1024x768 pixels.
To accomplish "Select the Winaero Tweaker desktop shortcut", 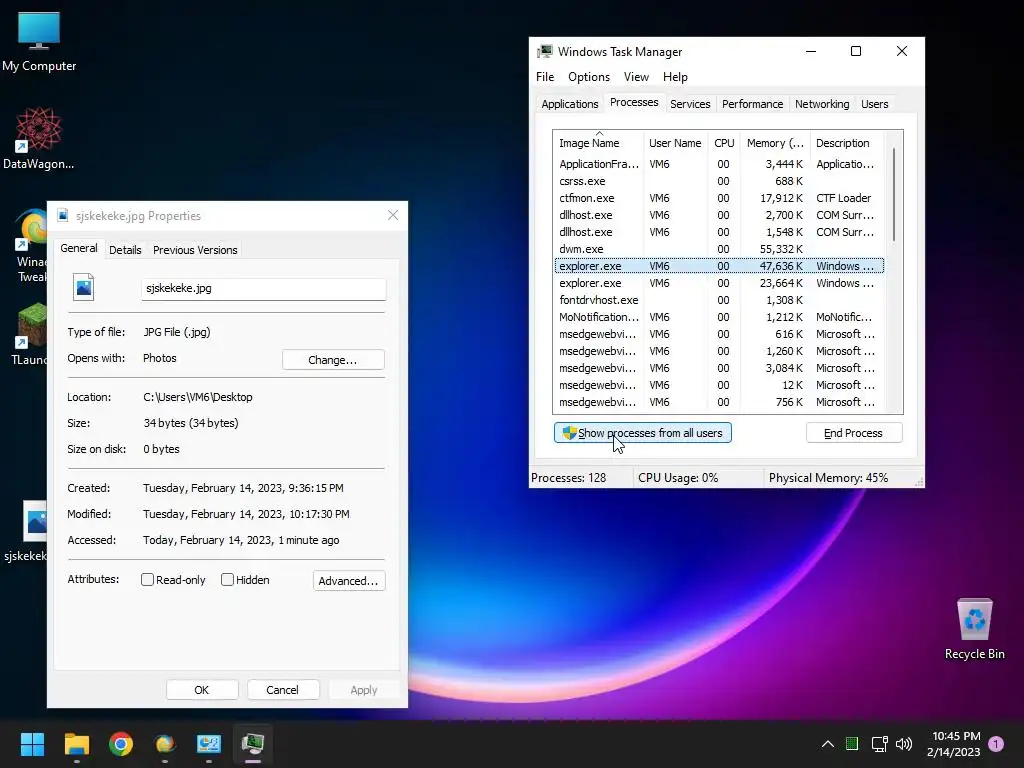I will 31,245.
